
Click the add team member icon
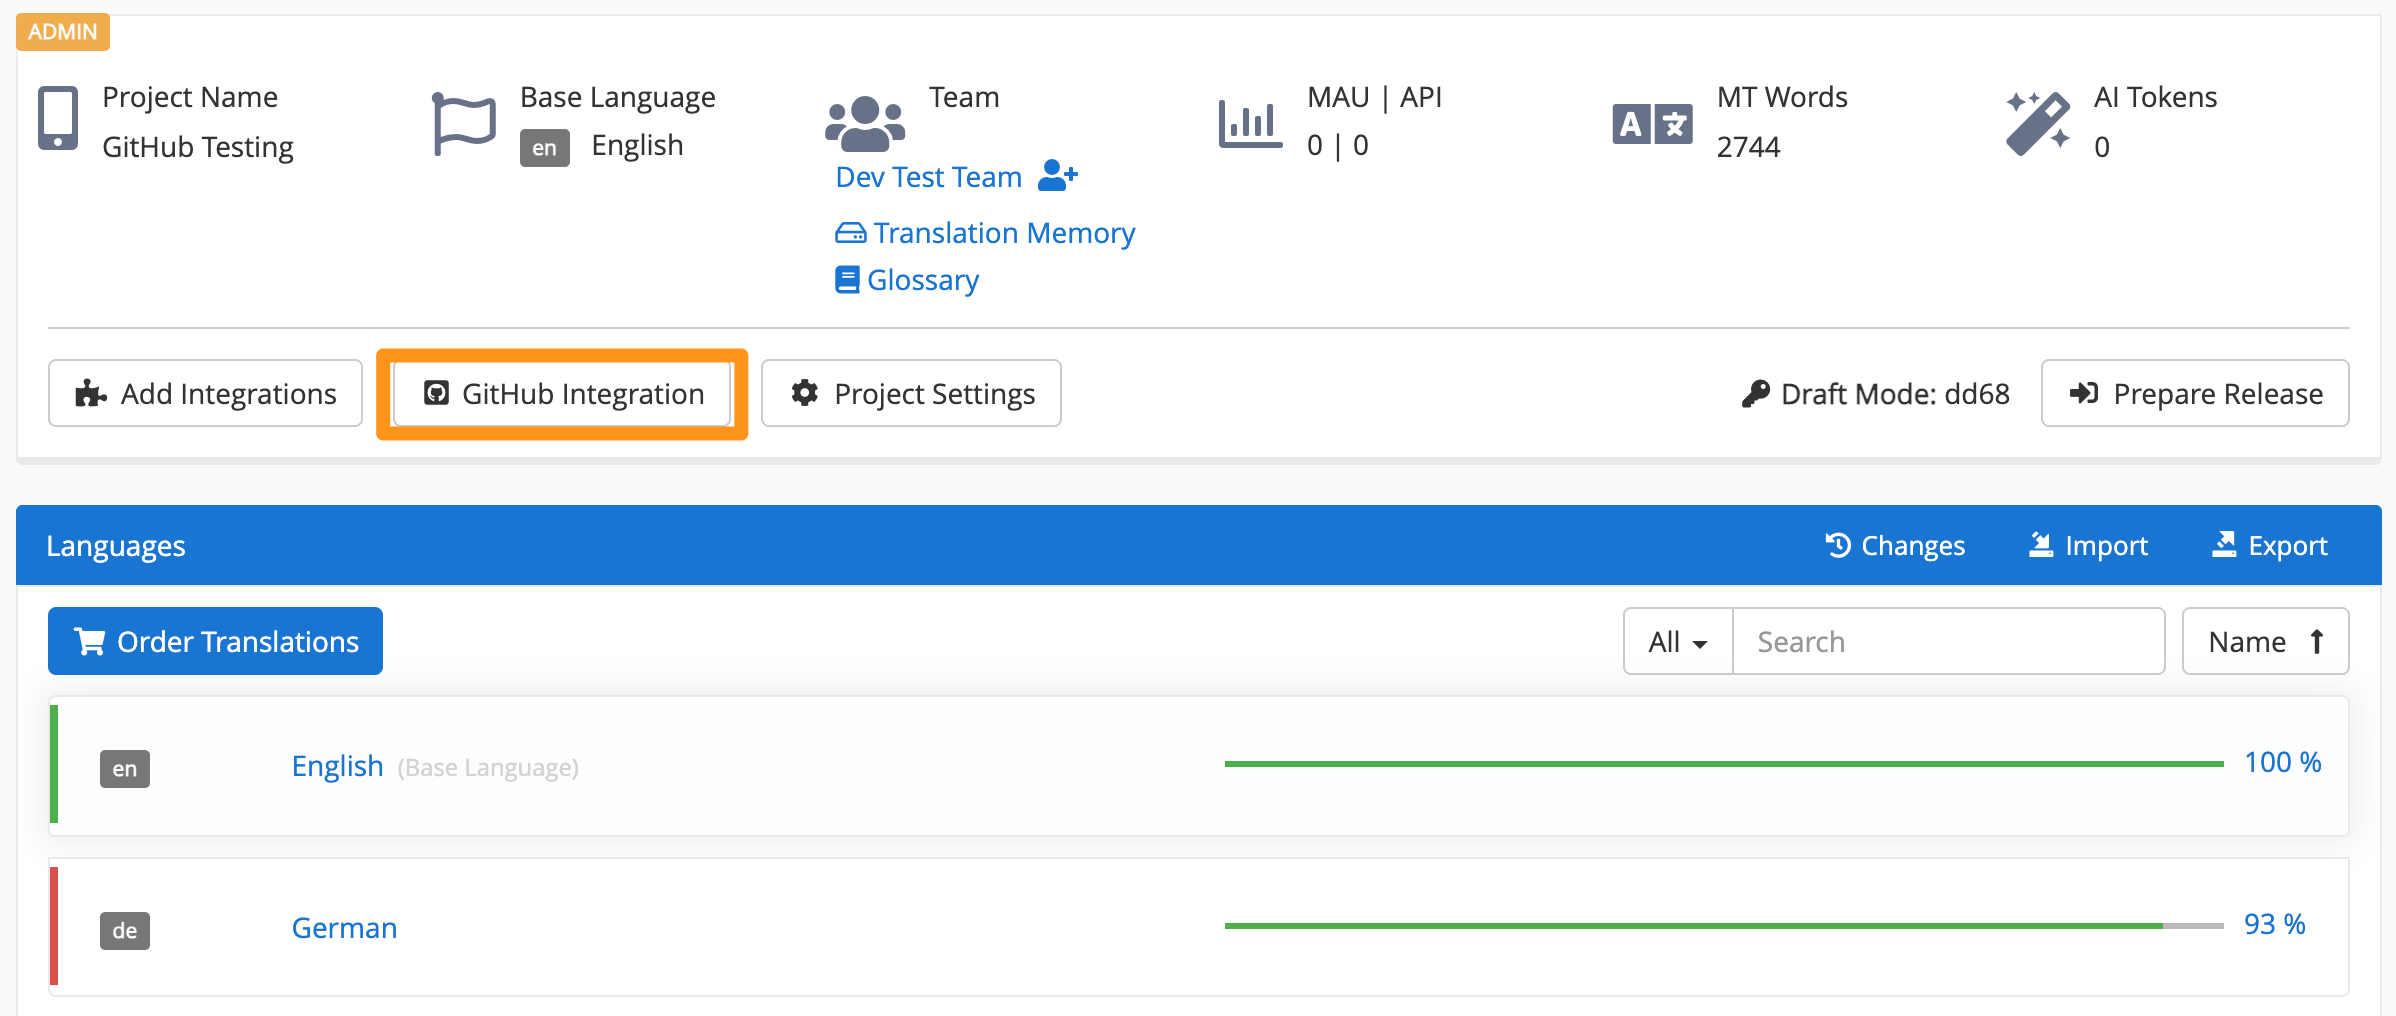coord(1057,176)
